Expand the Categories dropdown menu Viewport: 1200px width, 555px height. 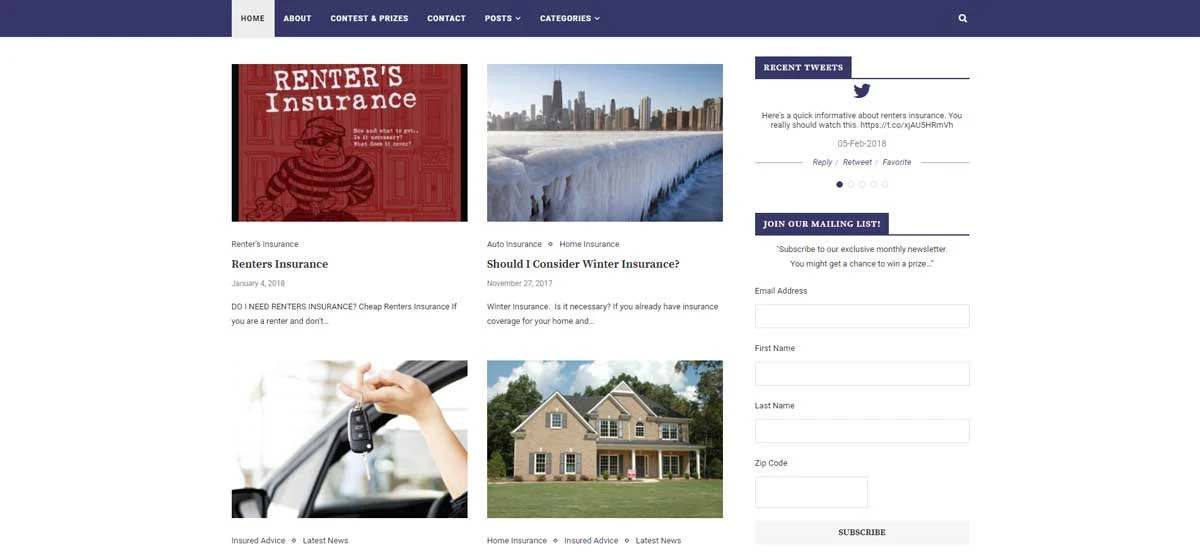(x=570, y=18)
